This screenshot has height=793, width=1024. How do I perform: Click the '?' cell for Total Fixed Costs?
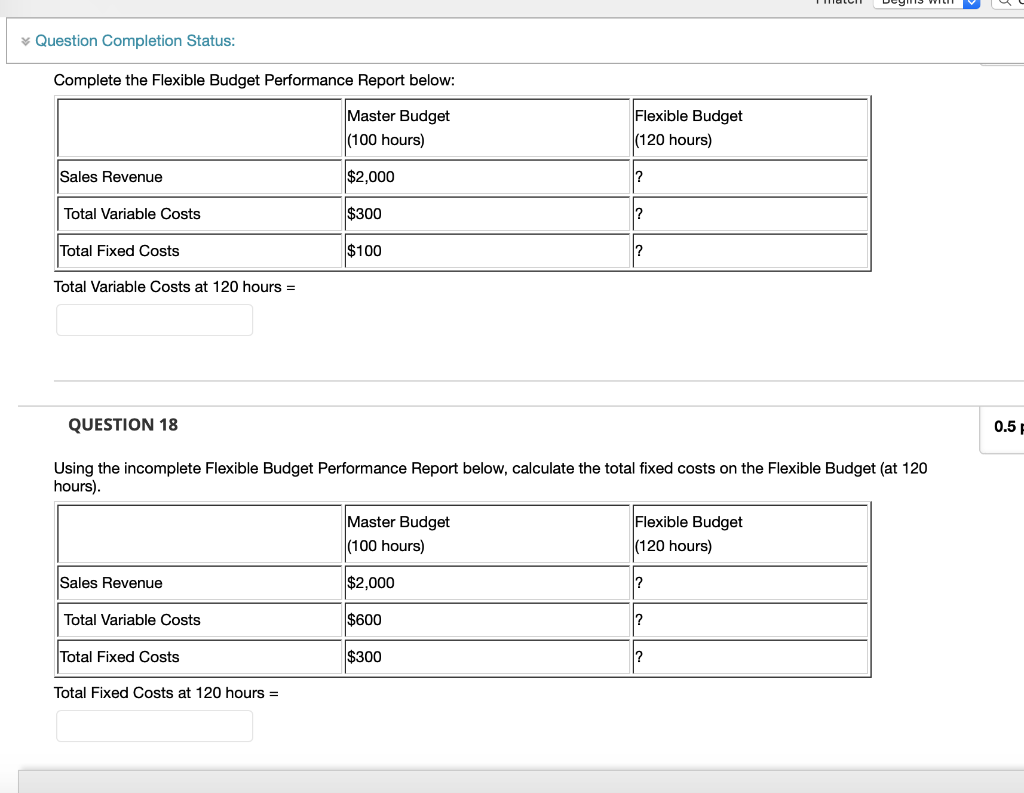tap(749, 656)
